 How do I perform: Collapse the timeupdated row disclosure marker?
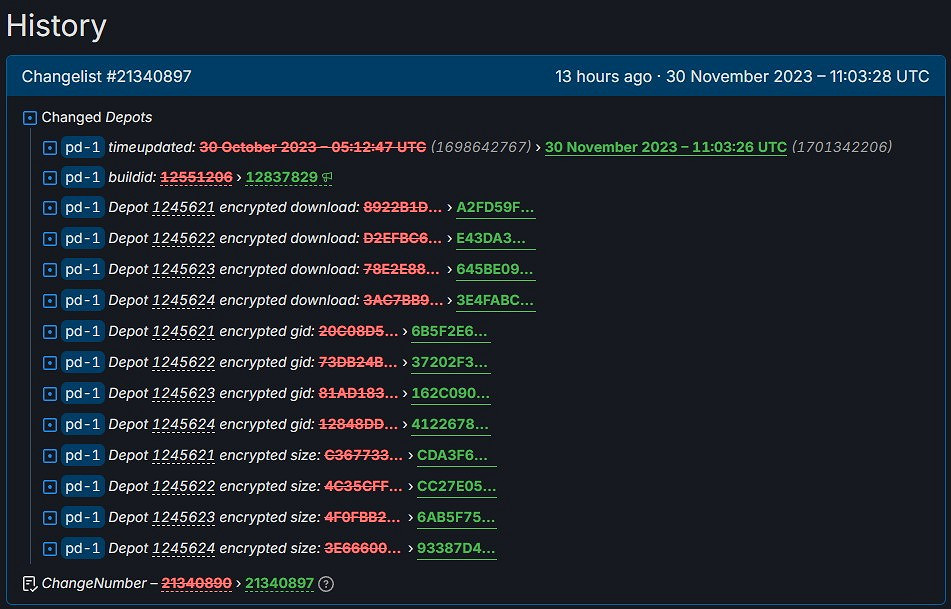[49, 146]
